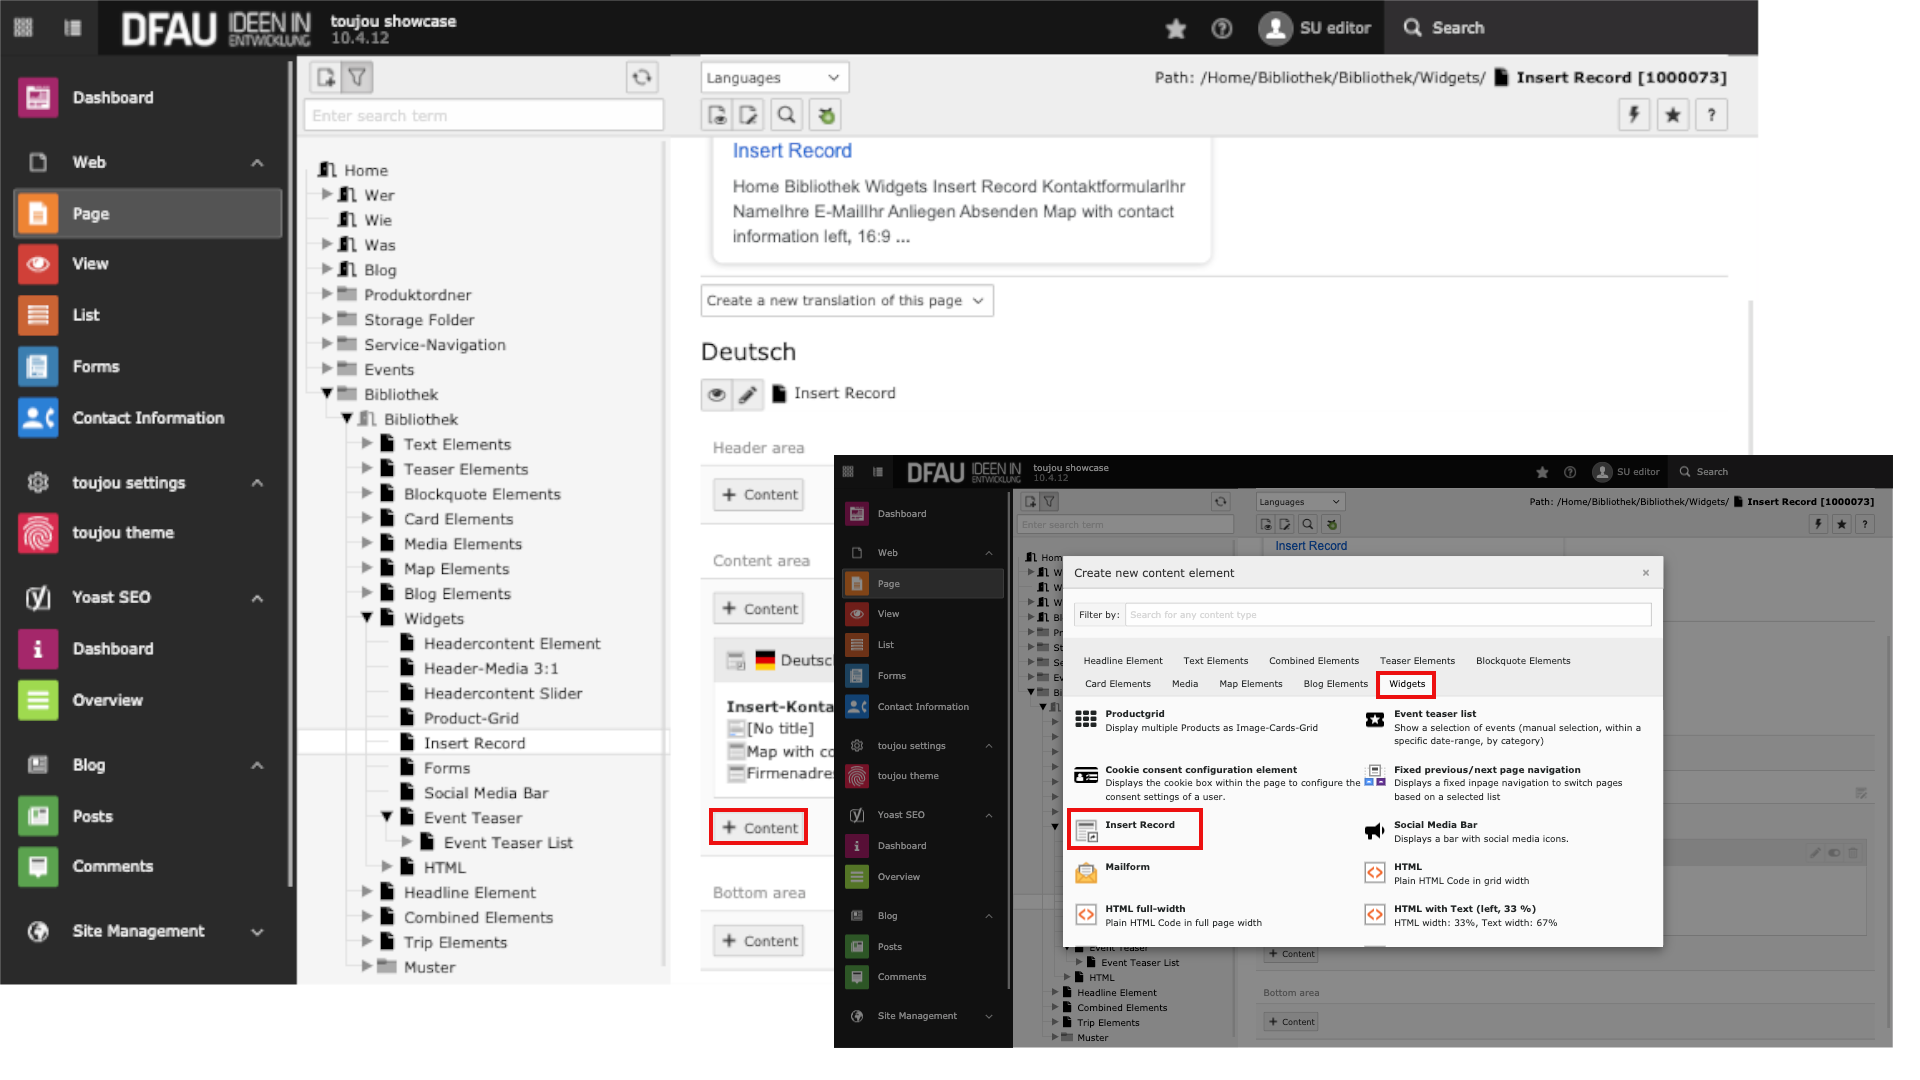Click highlighted Content button in Content area

point(759,828)
